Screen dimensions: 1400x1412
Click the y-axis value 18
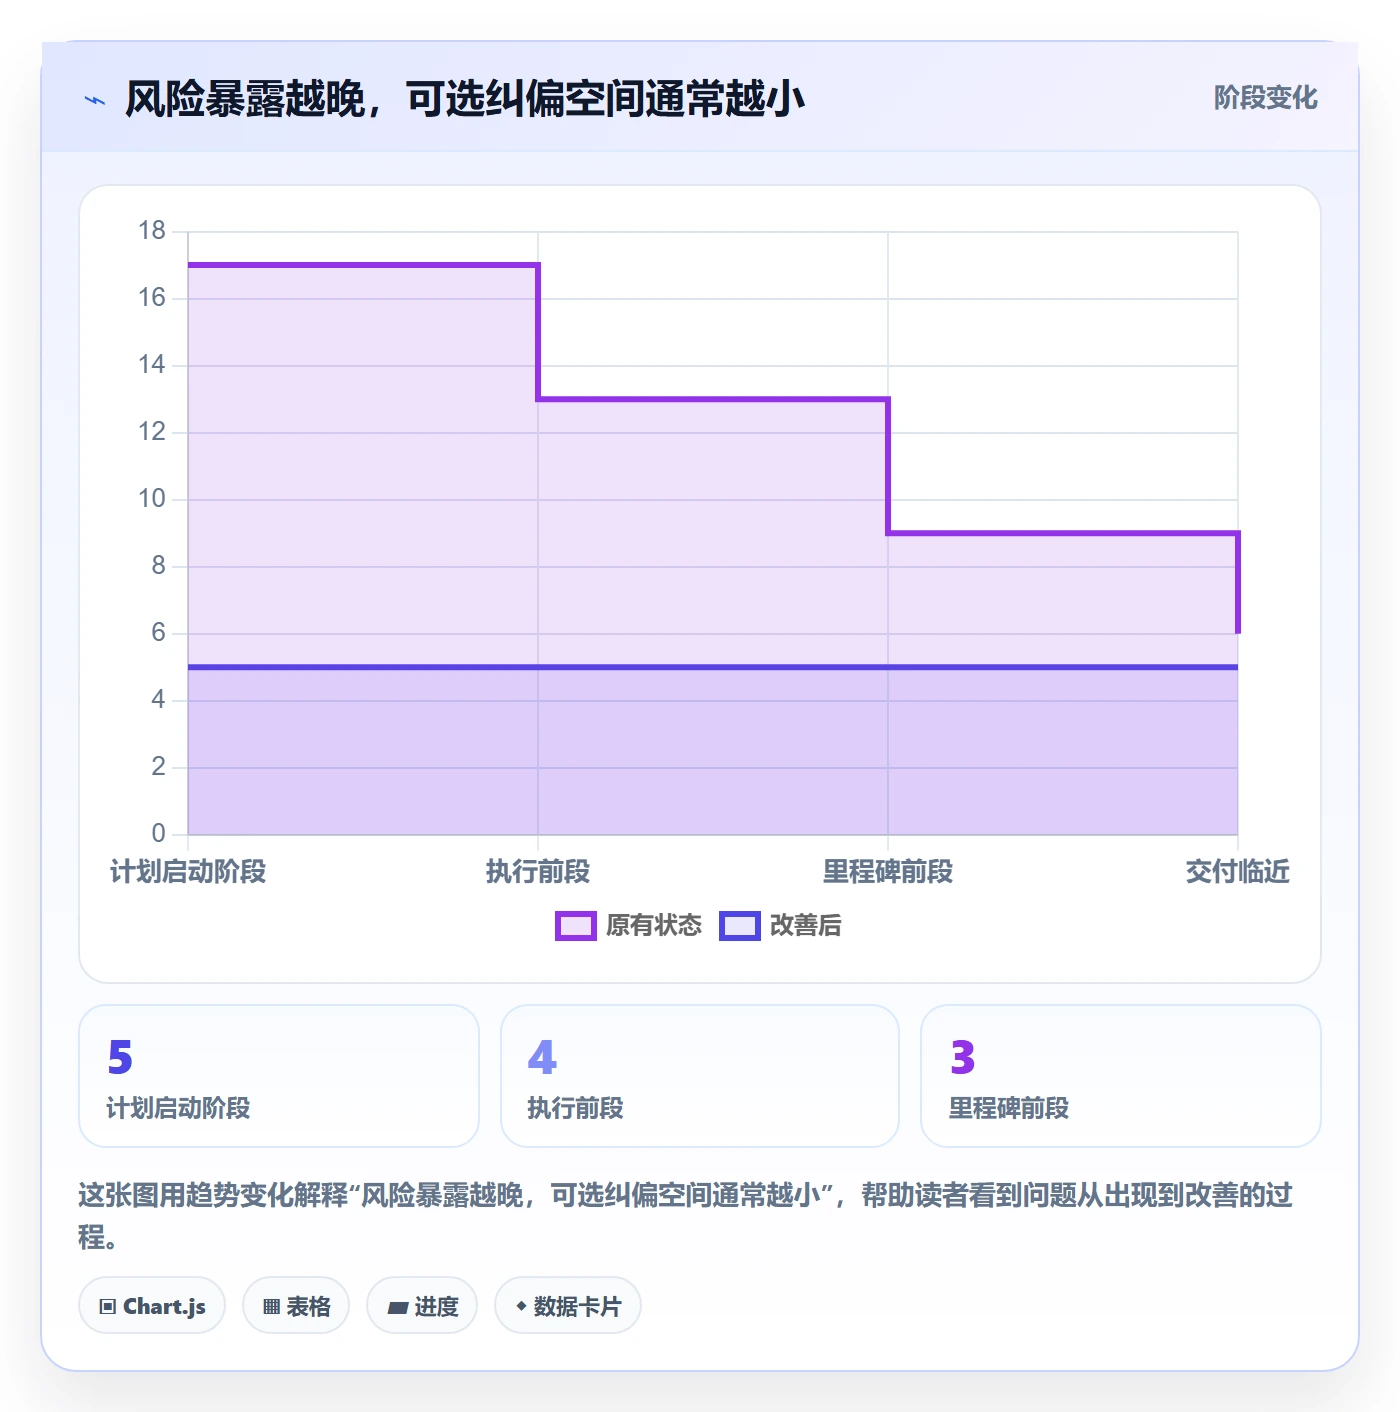(152, 231)
